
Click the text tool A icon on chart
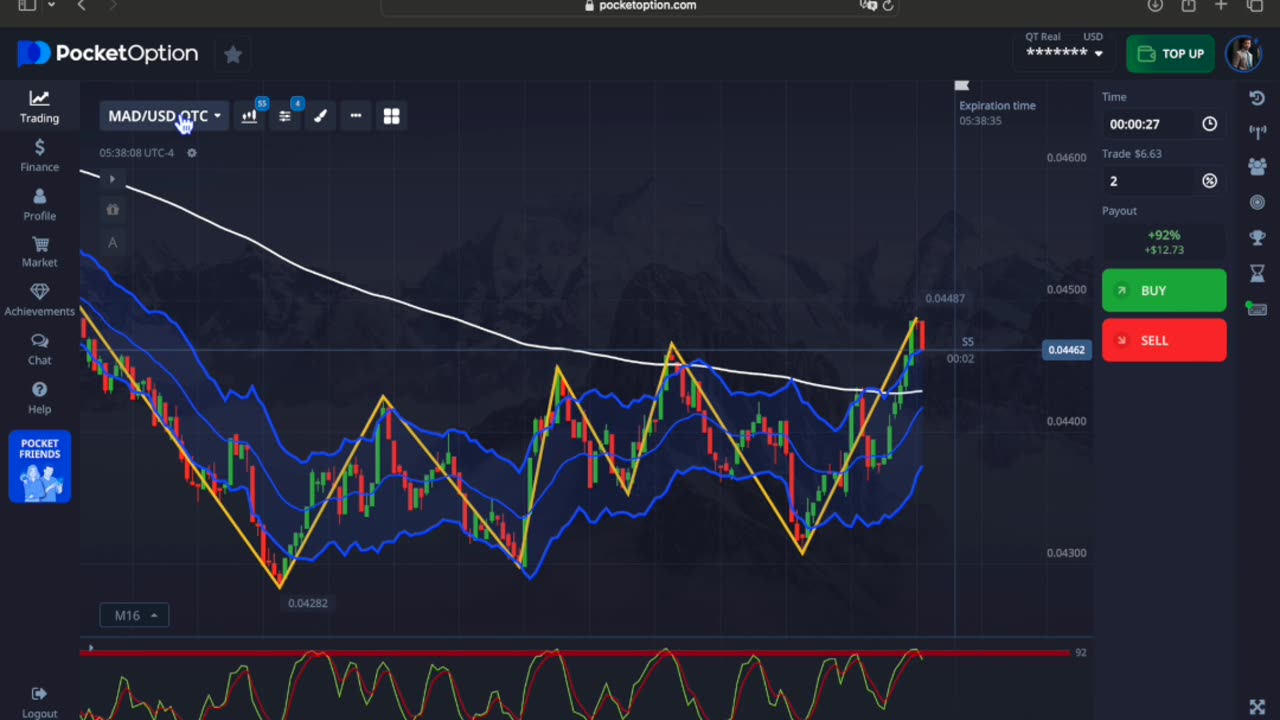click(x=112, y=242)
